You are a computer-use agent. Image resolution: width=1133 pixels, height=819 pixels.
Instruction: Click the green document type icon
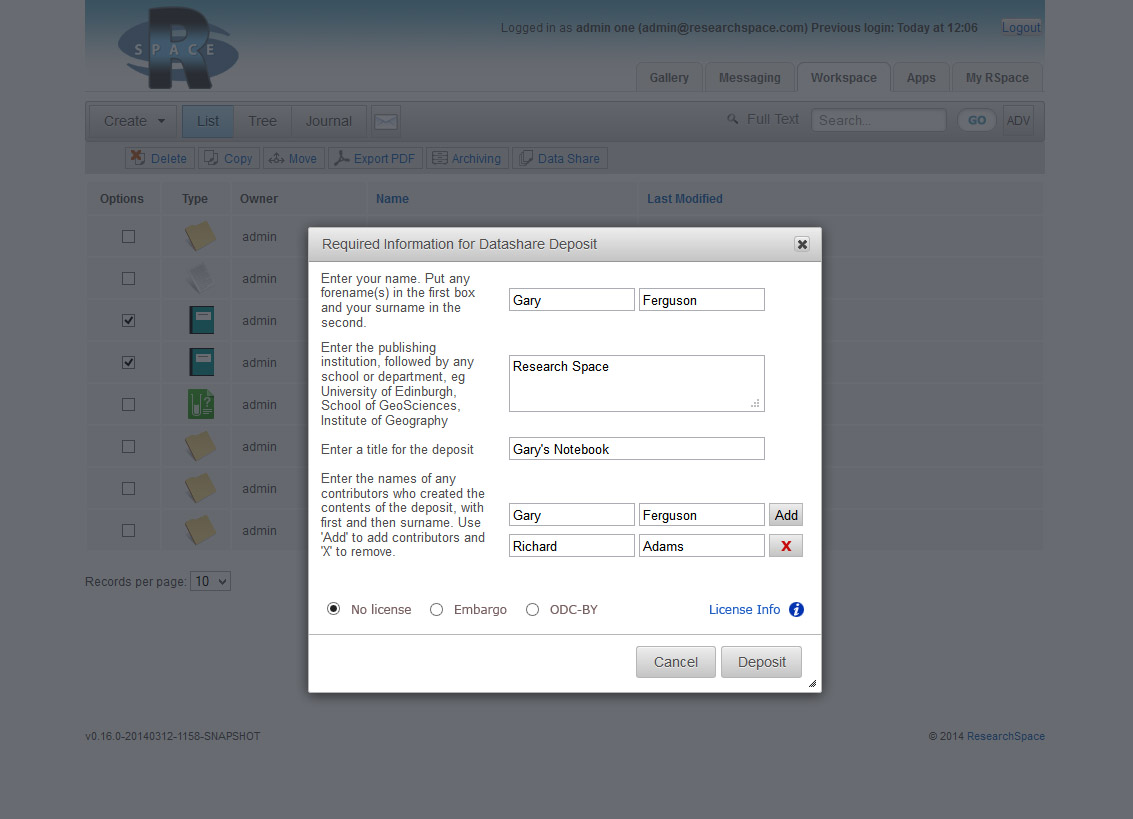[201, 404]
